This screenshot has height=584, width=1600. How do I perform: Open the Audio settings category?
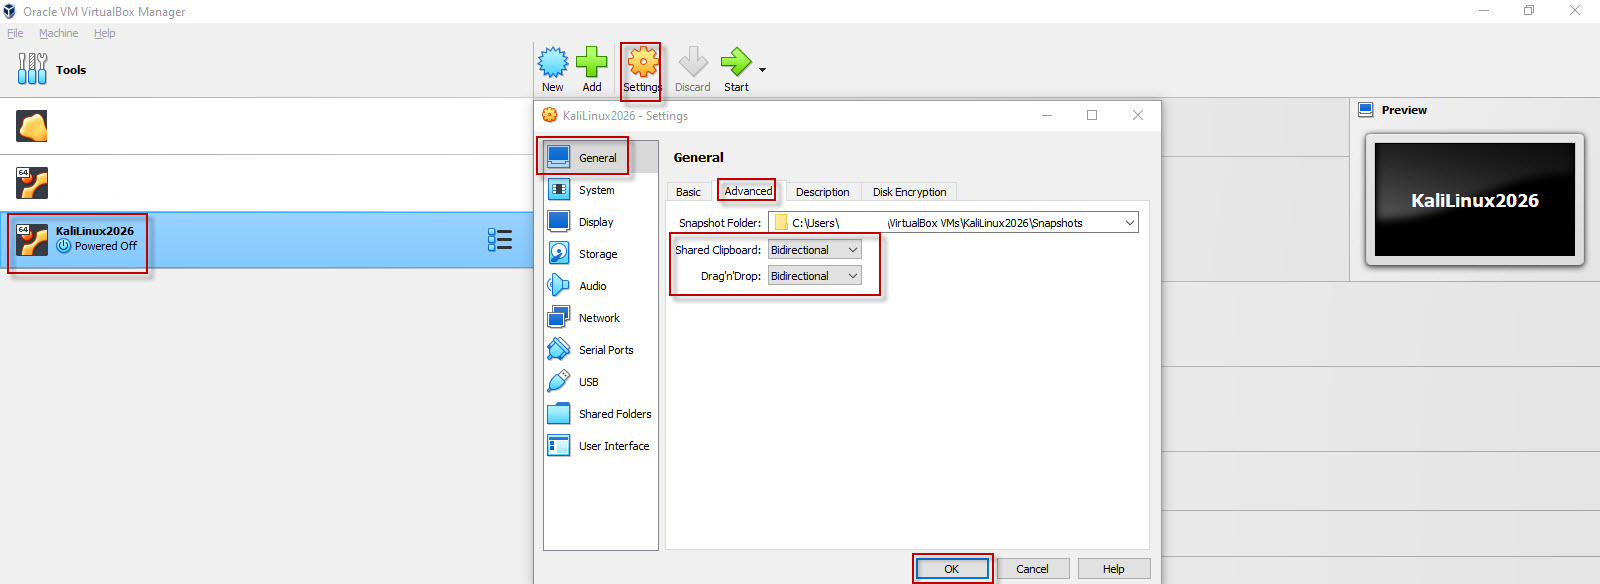point(600,286)
